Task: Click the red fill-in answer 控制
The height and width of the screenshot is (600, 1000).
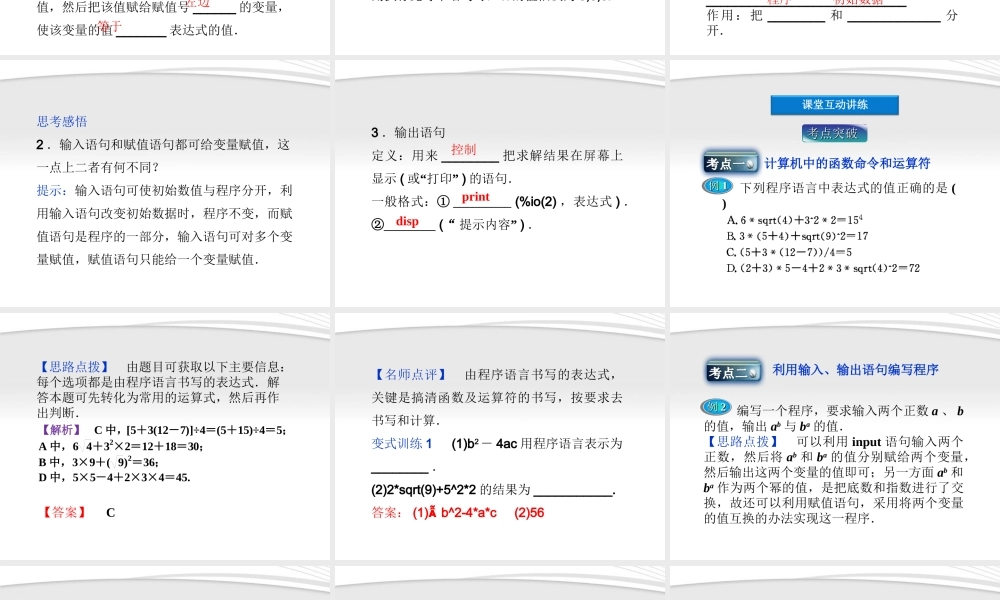Action: (x=464, y=149)
